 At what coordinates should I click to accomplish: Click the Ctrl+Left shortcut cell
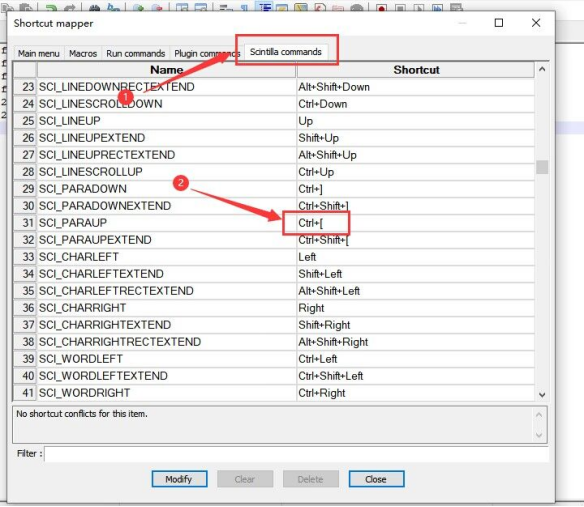tap(416, 359)
